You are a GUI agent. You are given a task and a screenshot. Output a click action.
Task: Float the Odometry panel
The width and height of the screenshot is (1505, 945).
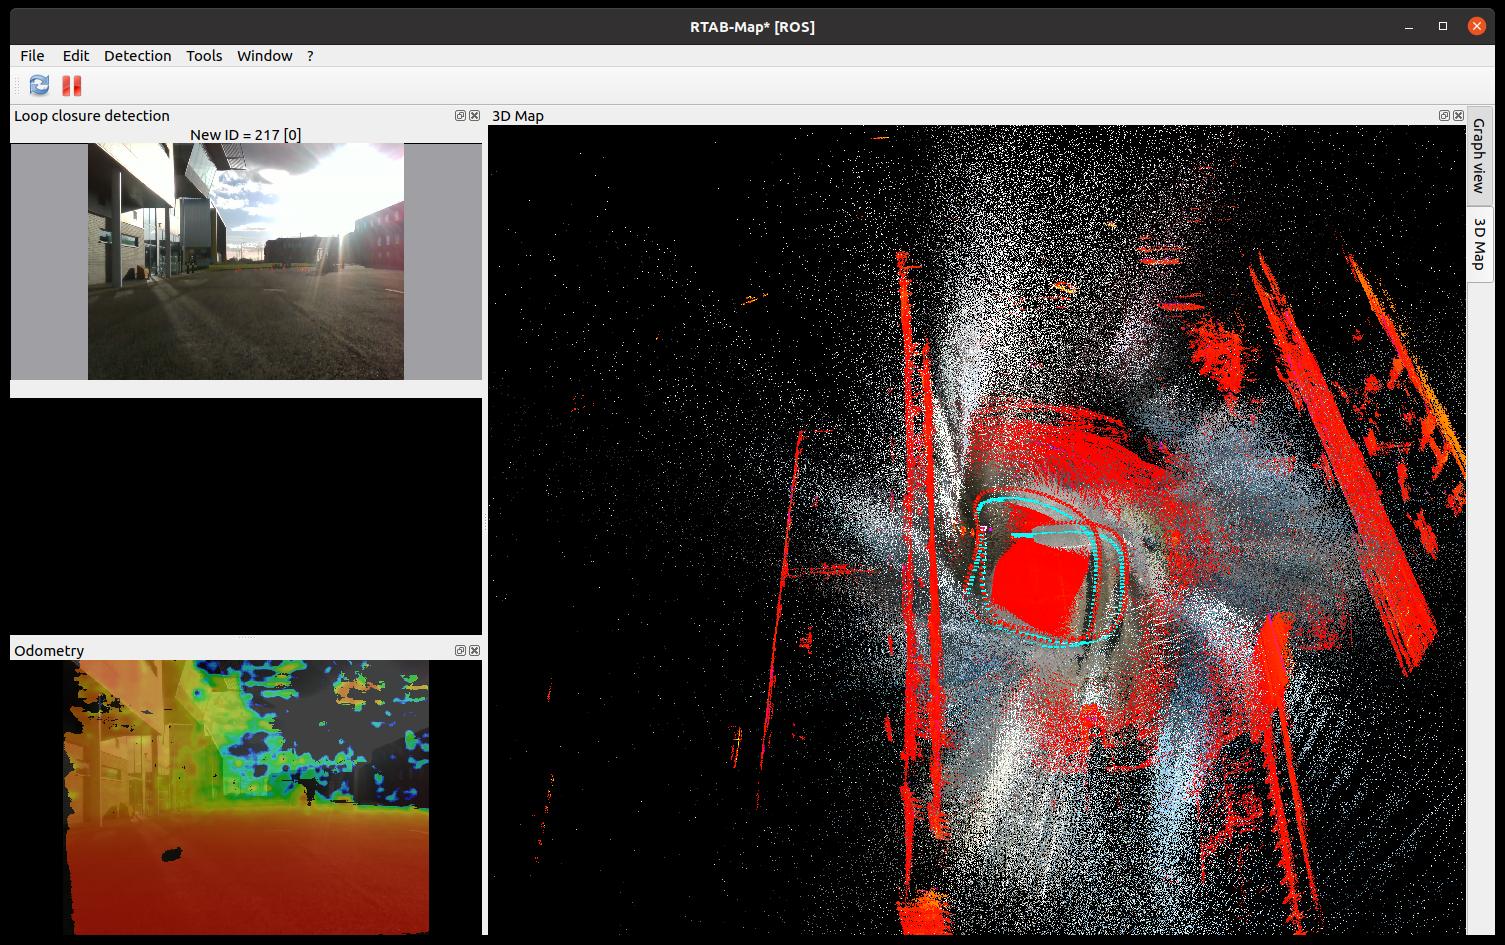point(460,650)
